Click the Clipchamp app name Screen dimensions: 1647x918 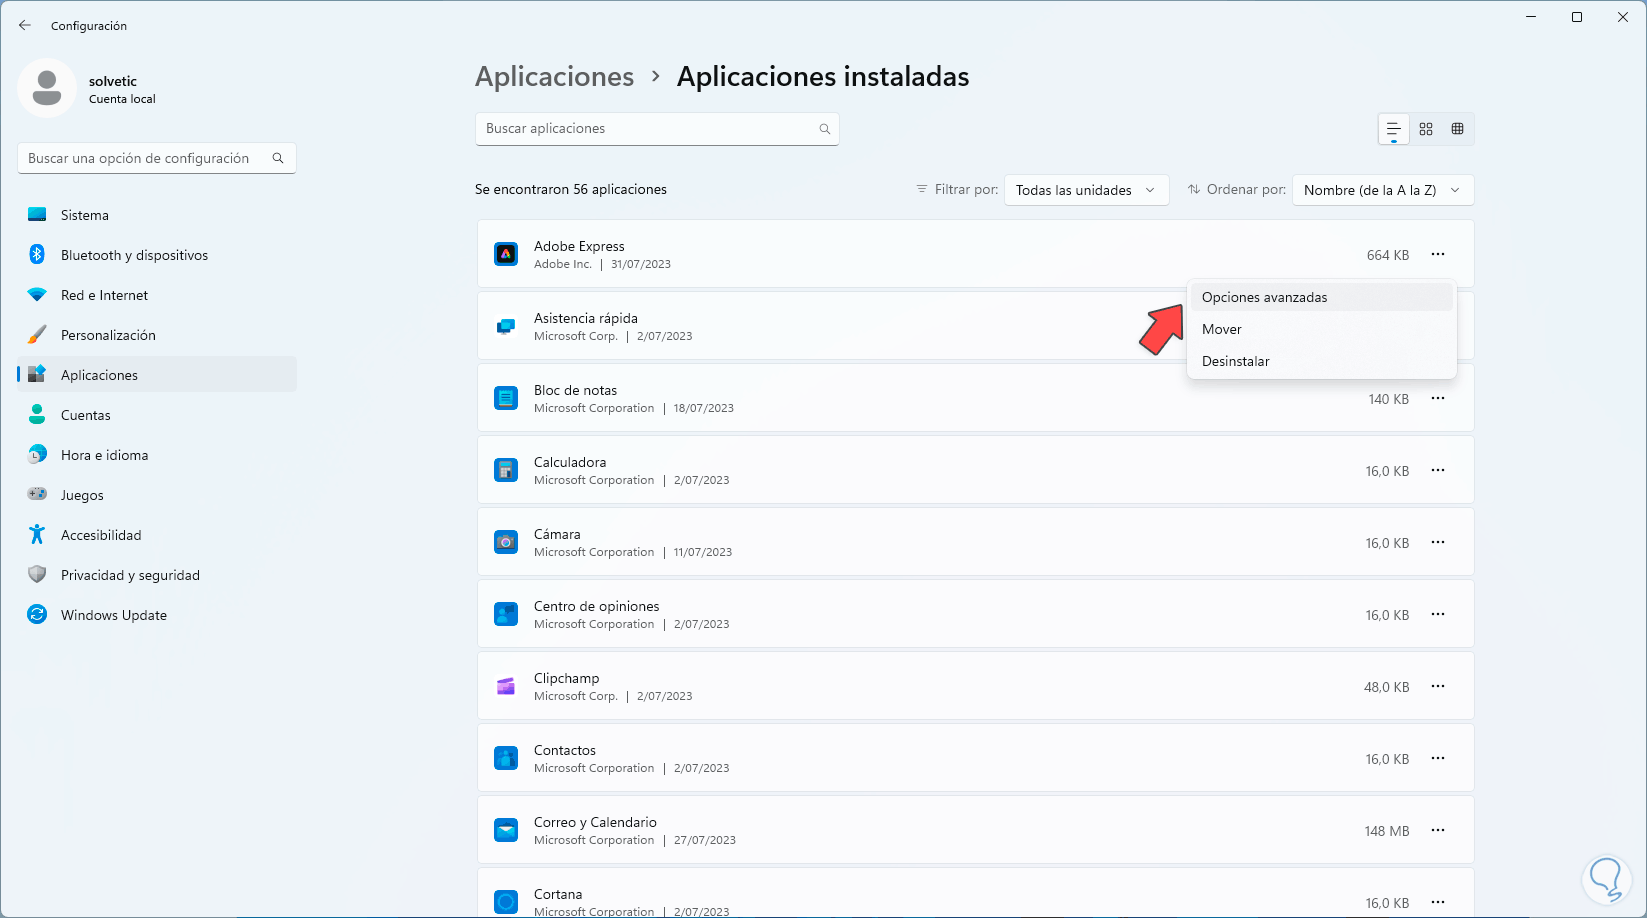(567, 678)
